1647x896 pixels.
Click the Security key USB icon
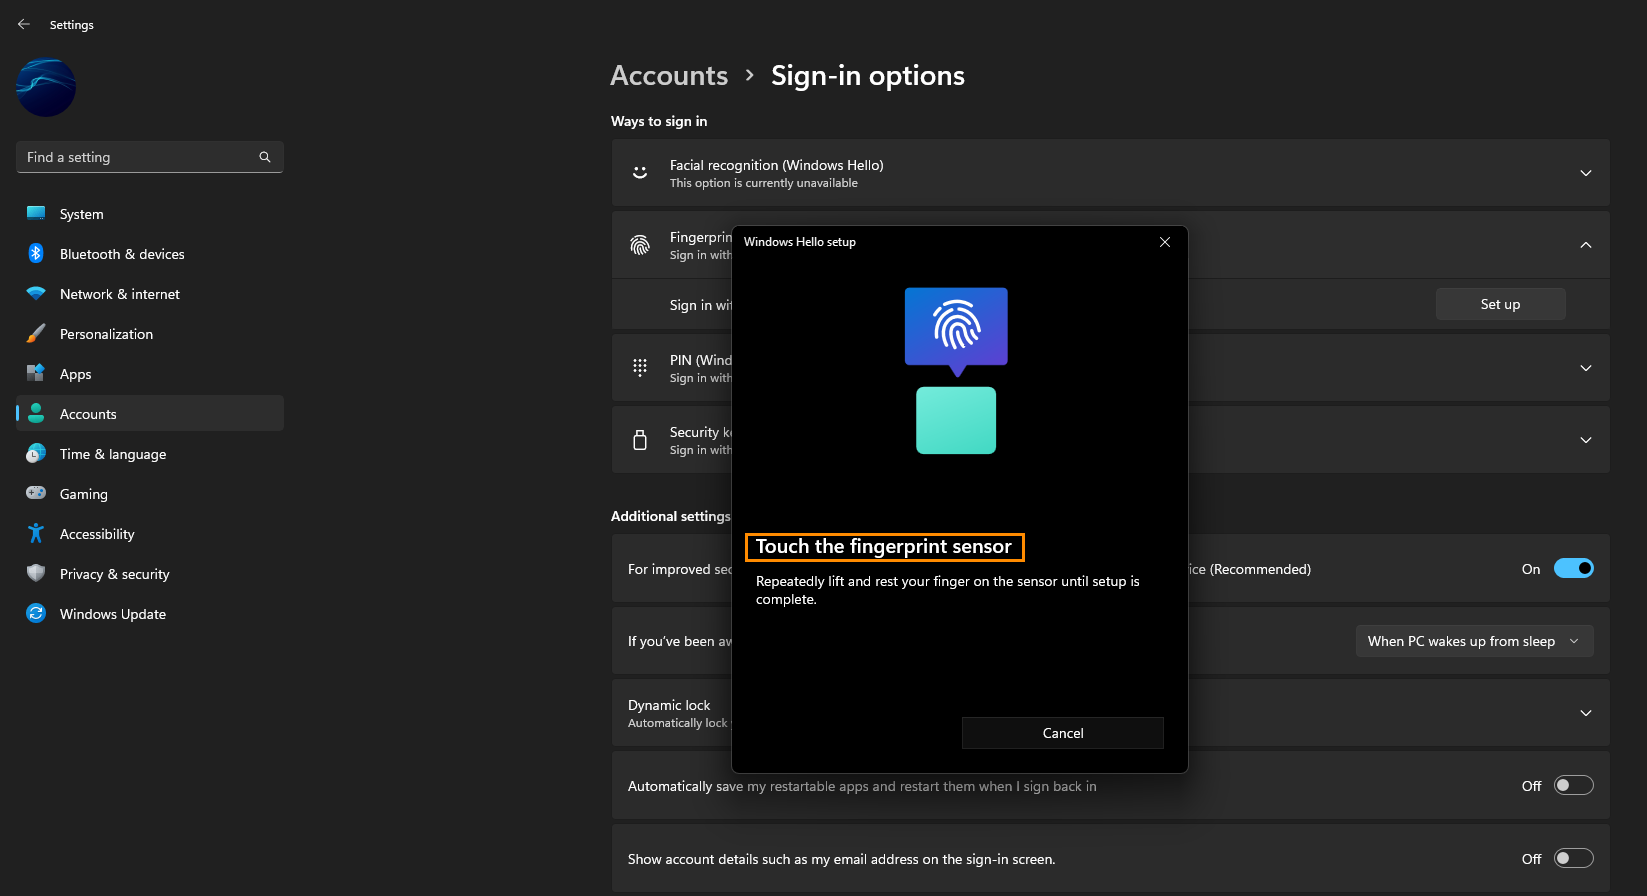tap(640, 440)
